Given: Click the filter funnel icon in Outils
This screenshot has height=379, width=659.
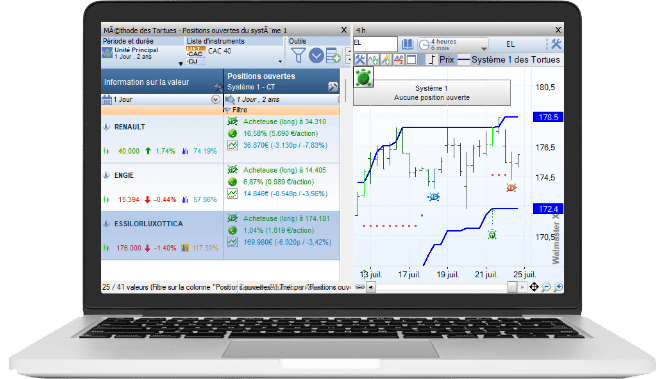Looking at the screenshot, I should [x=298, y=55].
